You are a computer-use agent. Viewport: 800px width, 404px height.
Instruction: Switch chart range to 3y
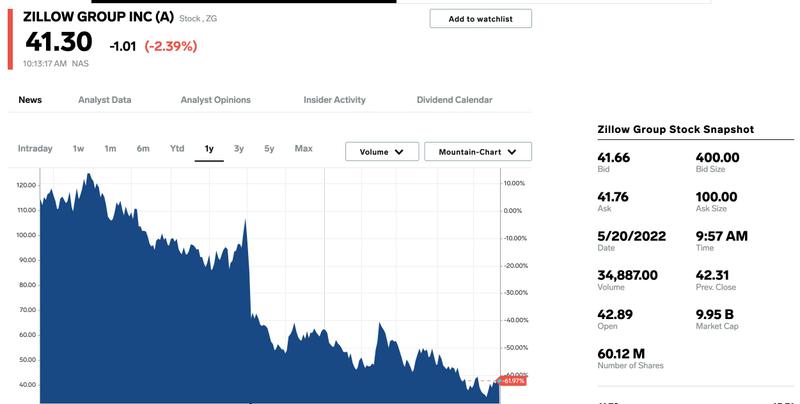coord(239,148)
